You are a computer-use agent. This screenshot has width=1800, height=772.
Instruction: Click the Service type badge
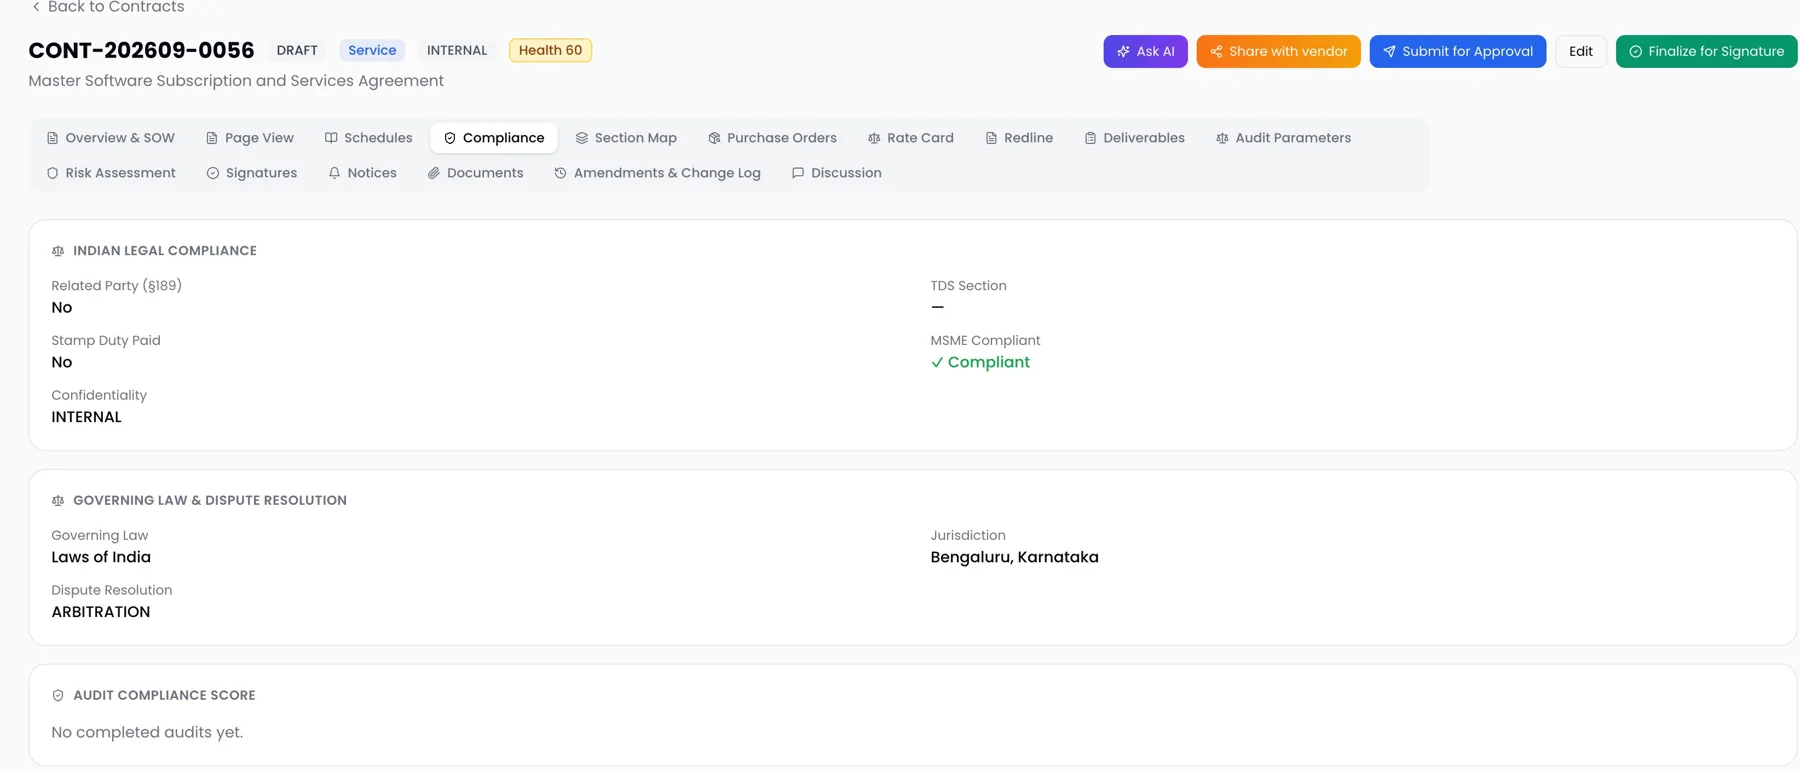372,50
